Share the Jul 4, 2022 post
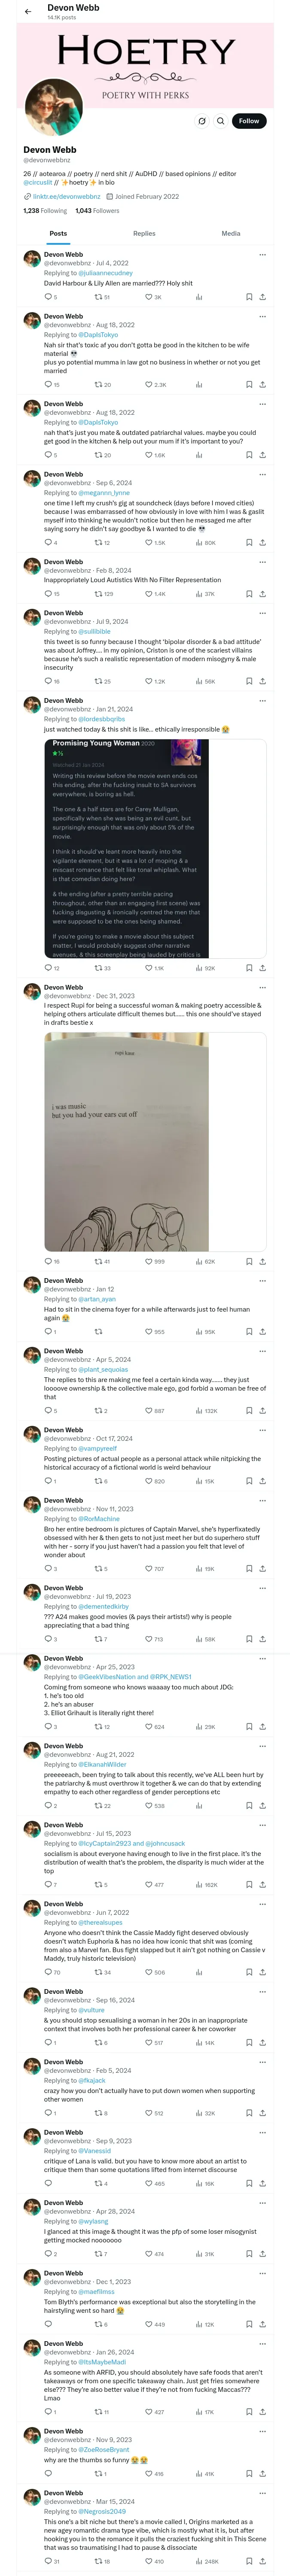 click(262, 297)
